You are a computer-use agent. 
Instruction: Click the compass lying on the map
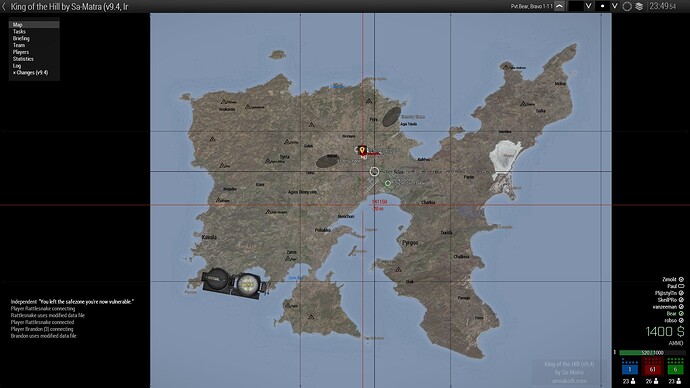[234, 283]
